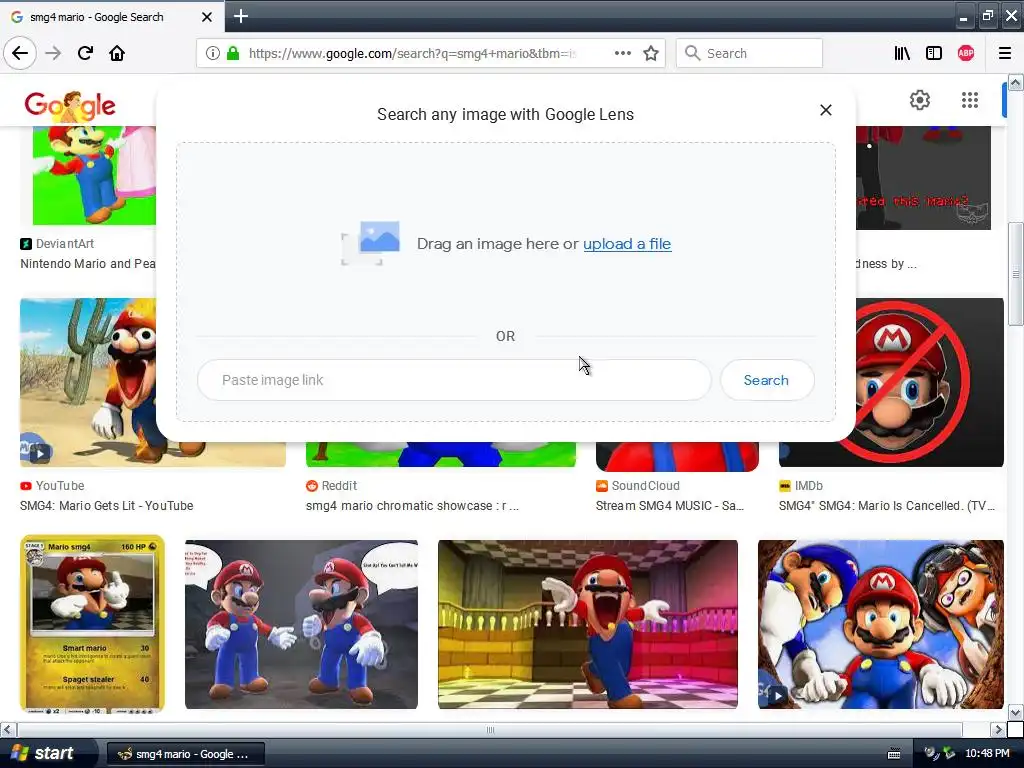Click the browser Search box

[x=749, y=53]
